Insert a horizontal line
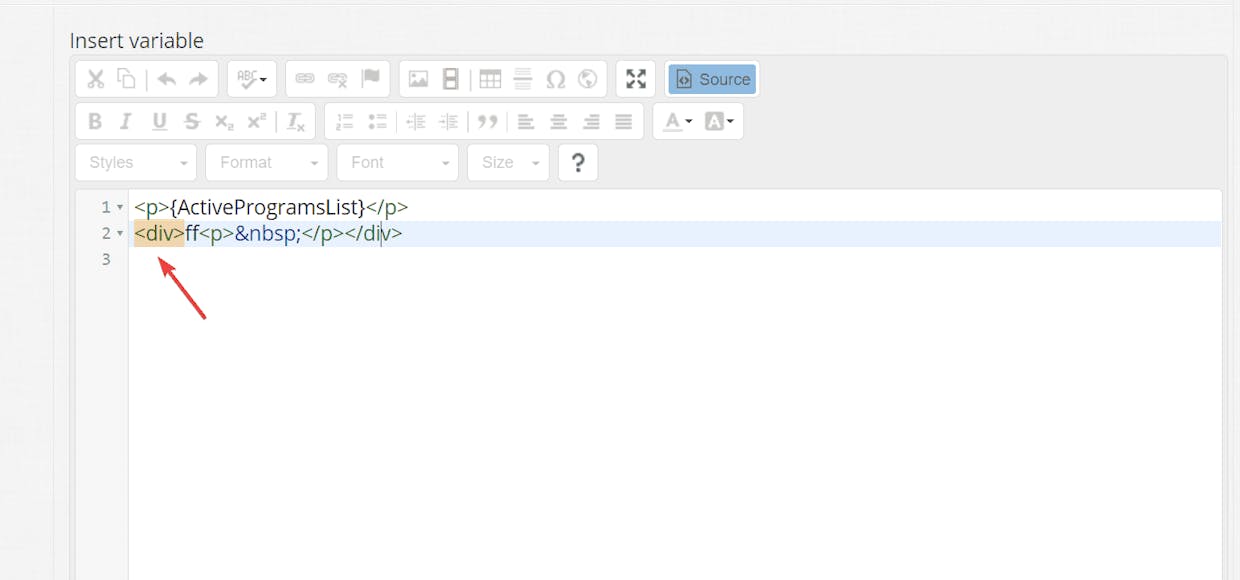 coord(522,79)
